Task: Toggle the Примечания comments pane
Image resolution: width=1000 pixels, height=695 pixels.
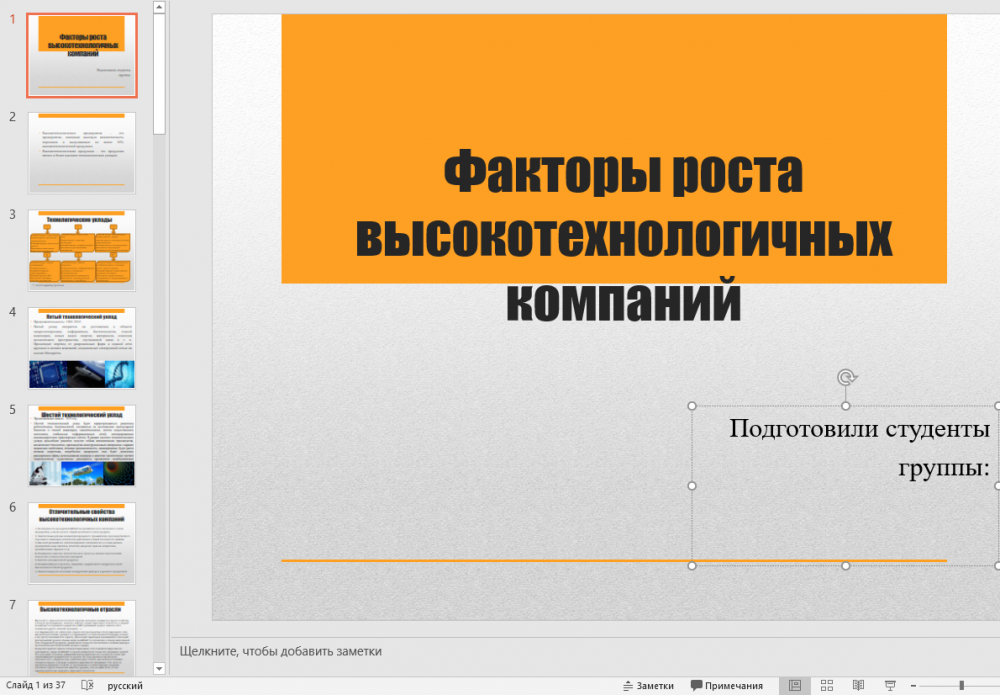Action: [x=726, y=685]
